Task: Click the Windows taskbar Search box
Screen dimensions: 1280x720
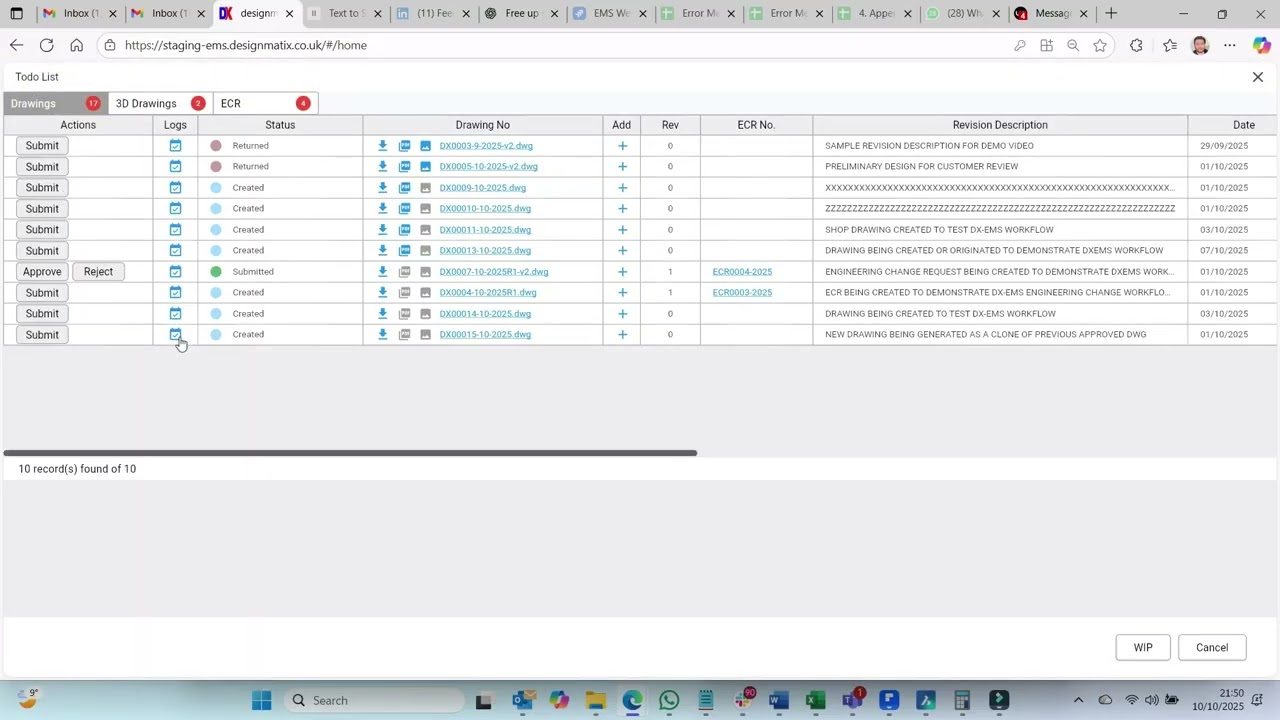Action: pos(373,701)
